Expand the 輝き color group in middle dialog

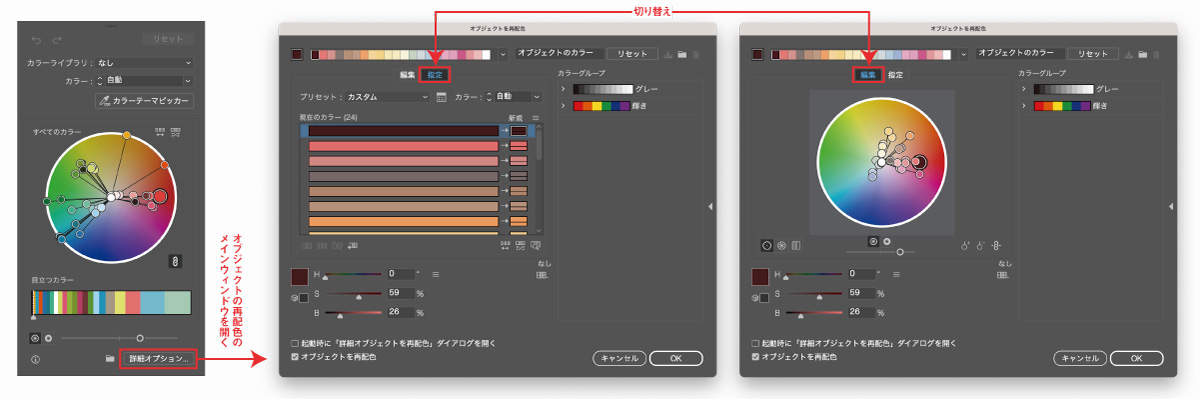(563, 105)
